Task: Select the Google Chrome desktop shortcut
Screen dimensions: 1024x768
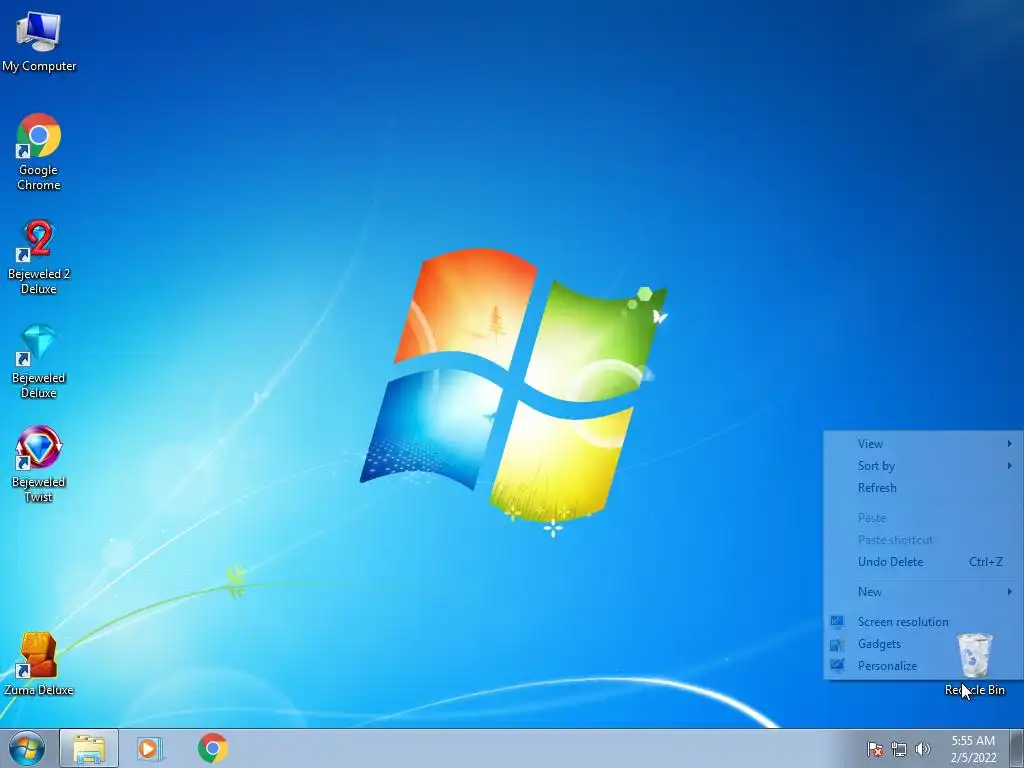Action: 39,152
